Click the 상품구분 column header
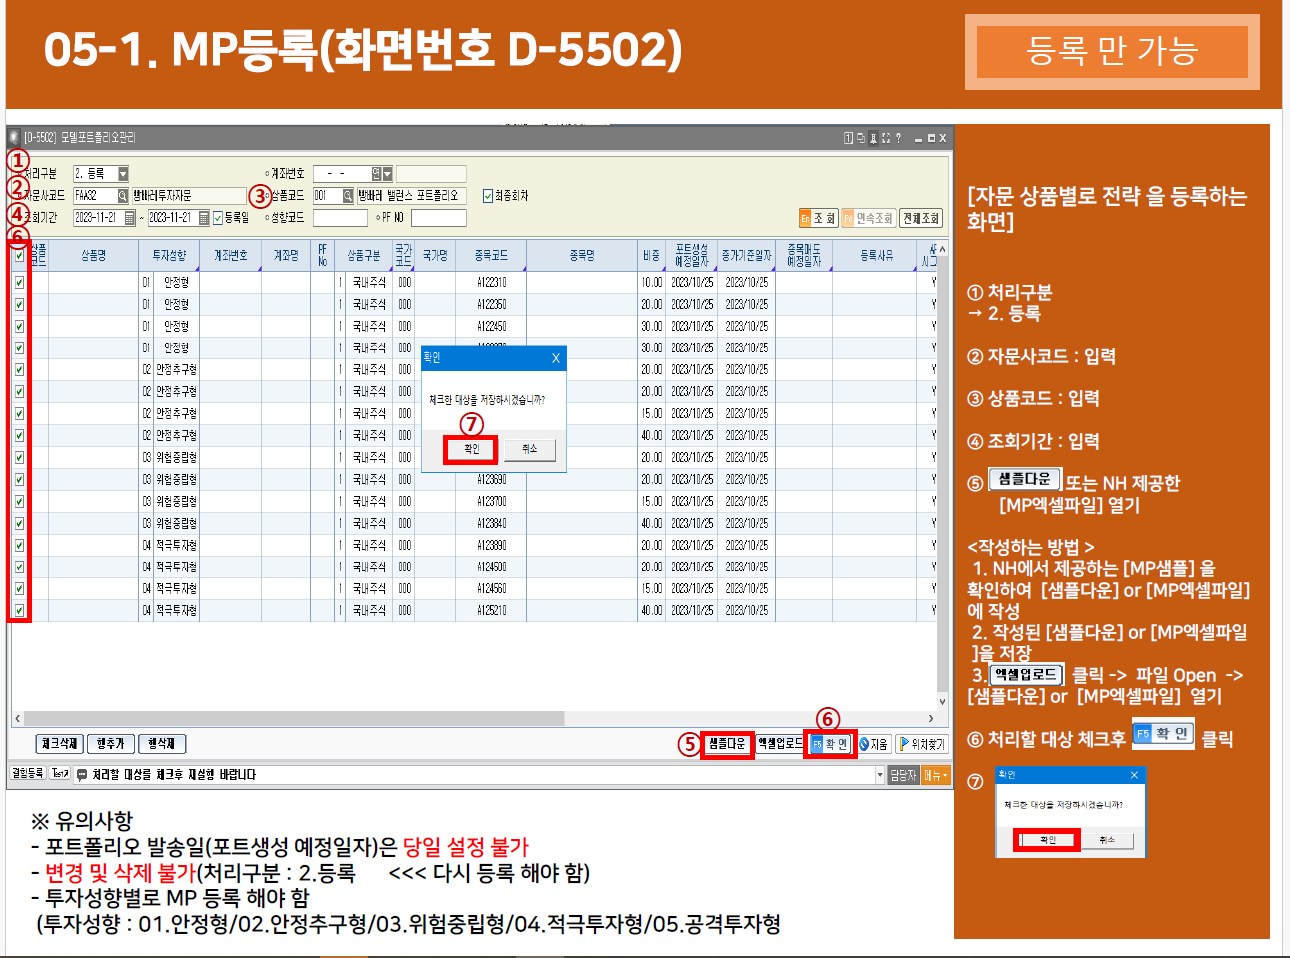 364,256
